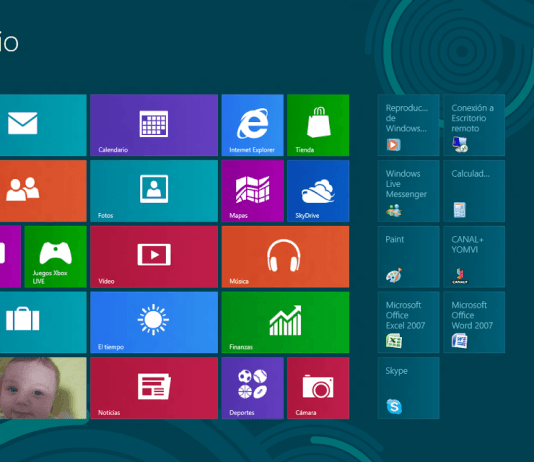Launch Microsoft Office Excel 2007
This screenshot has width=534, height=462.
click(x=408, y=322)
